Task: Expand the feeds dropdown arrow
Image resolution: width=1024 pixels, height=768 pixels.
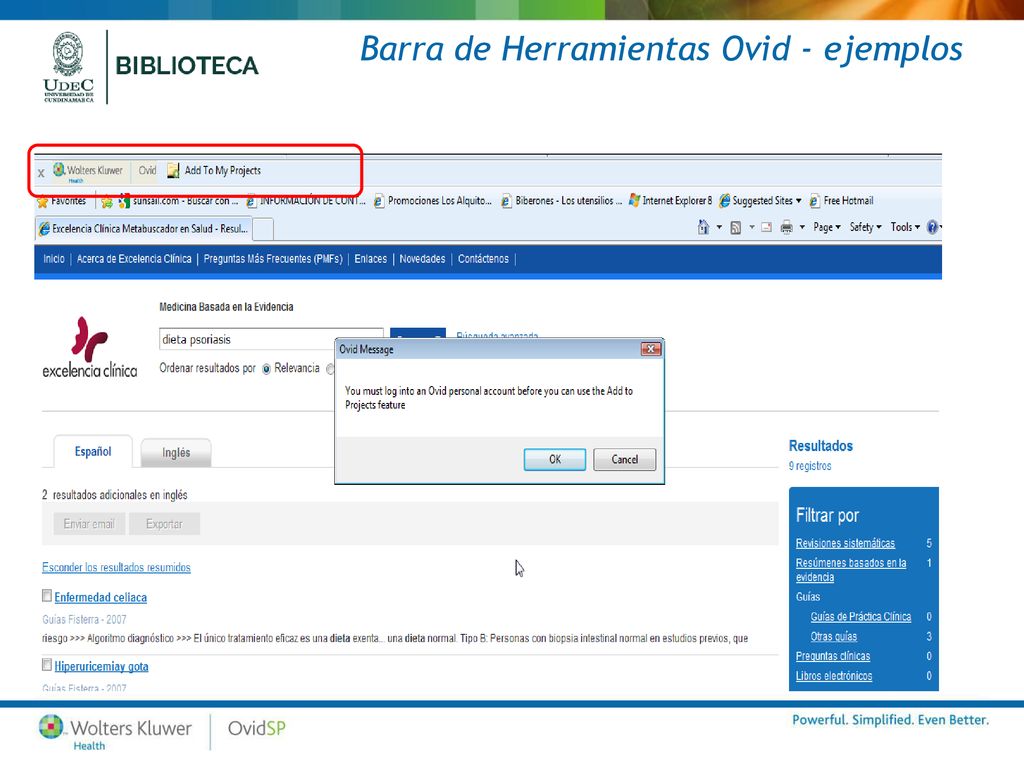Action: [752, 227]
